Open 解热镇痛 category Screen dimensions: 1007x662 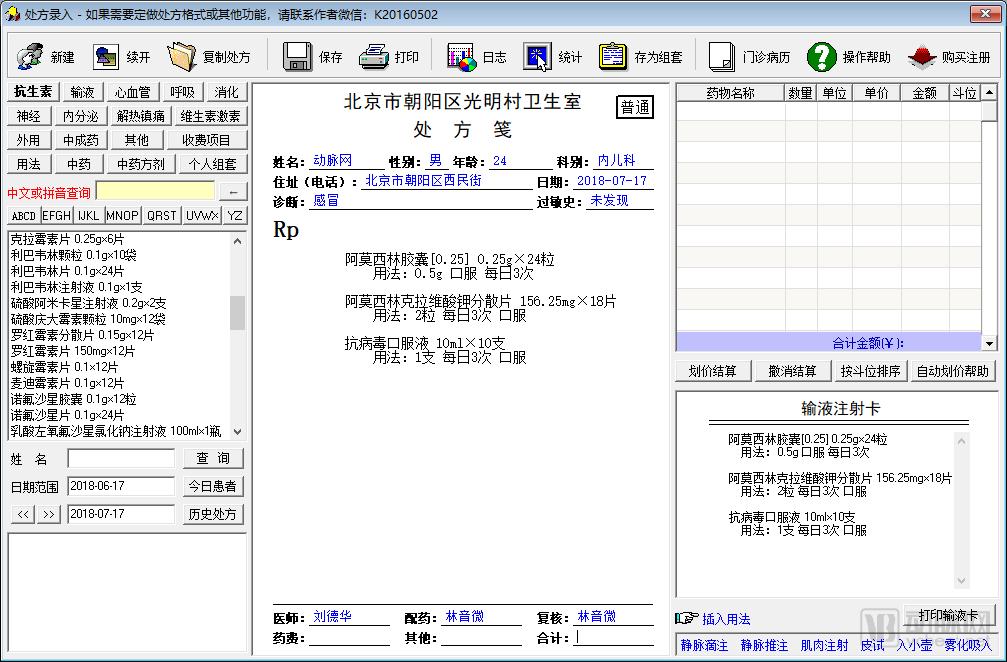[x=141, y=116]
